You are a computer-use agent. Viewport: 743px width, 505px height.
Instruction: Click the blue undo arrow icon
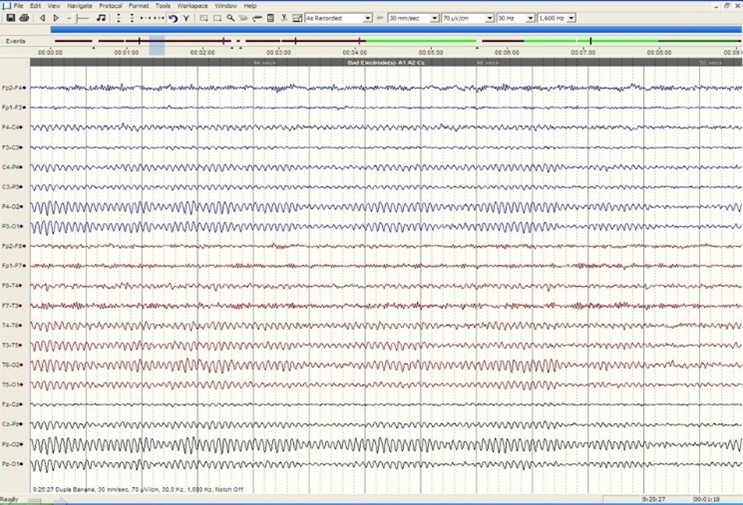[x=173, y=18]
